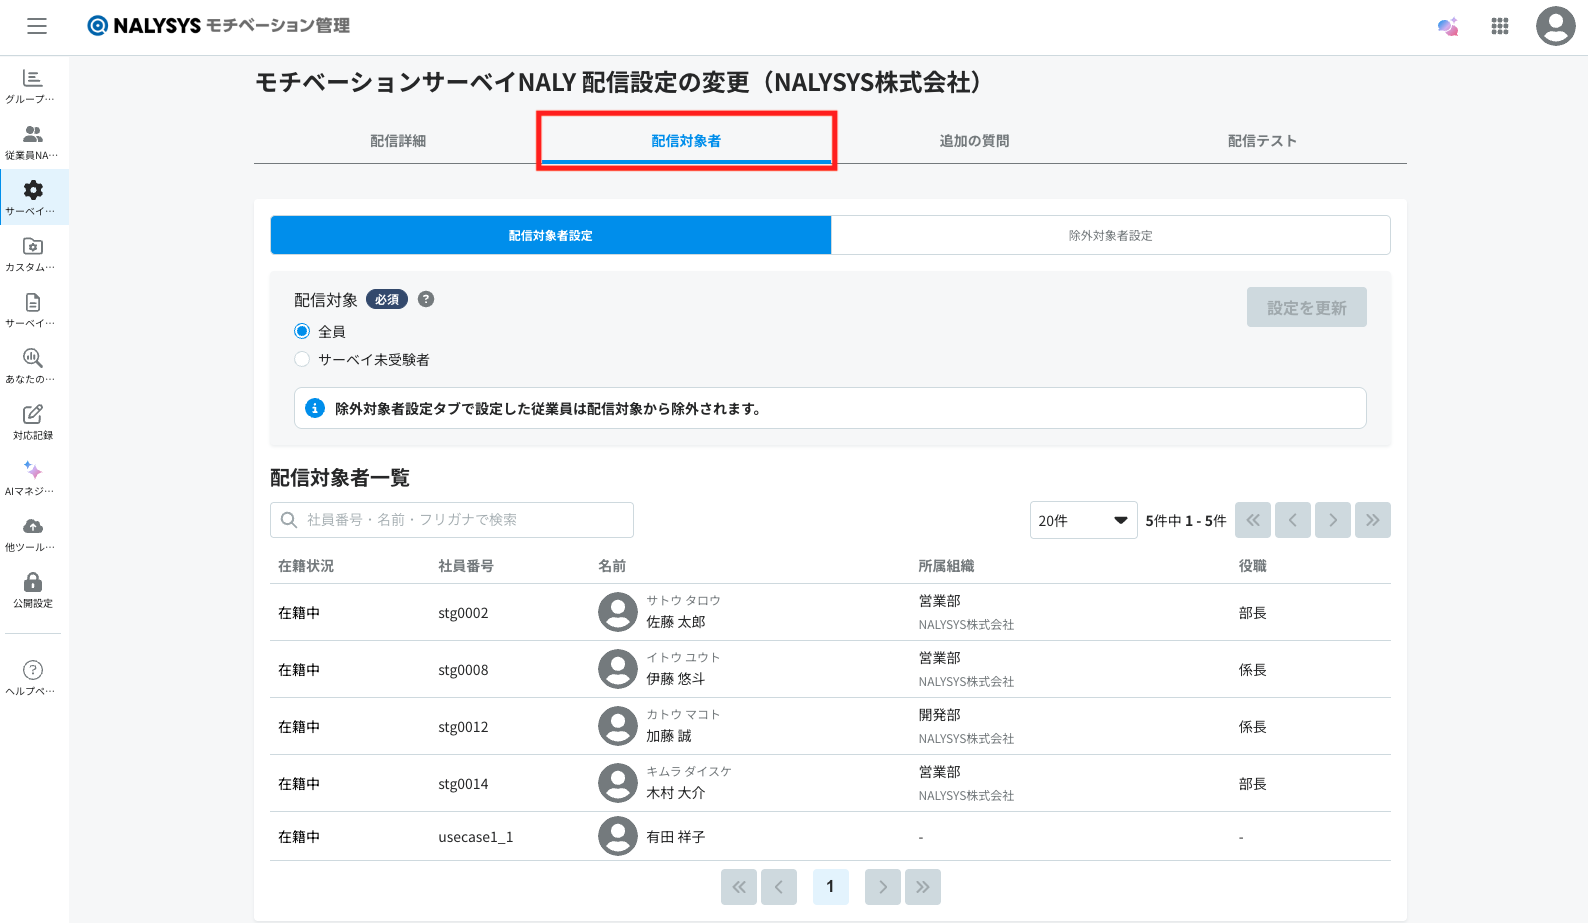Viewport: 1588px width, 923px height.
Task: Switch to the 配信テスト tab
Action: point(1262,141)
